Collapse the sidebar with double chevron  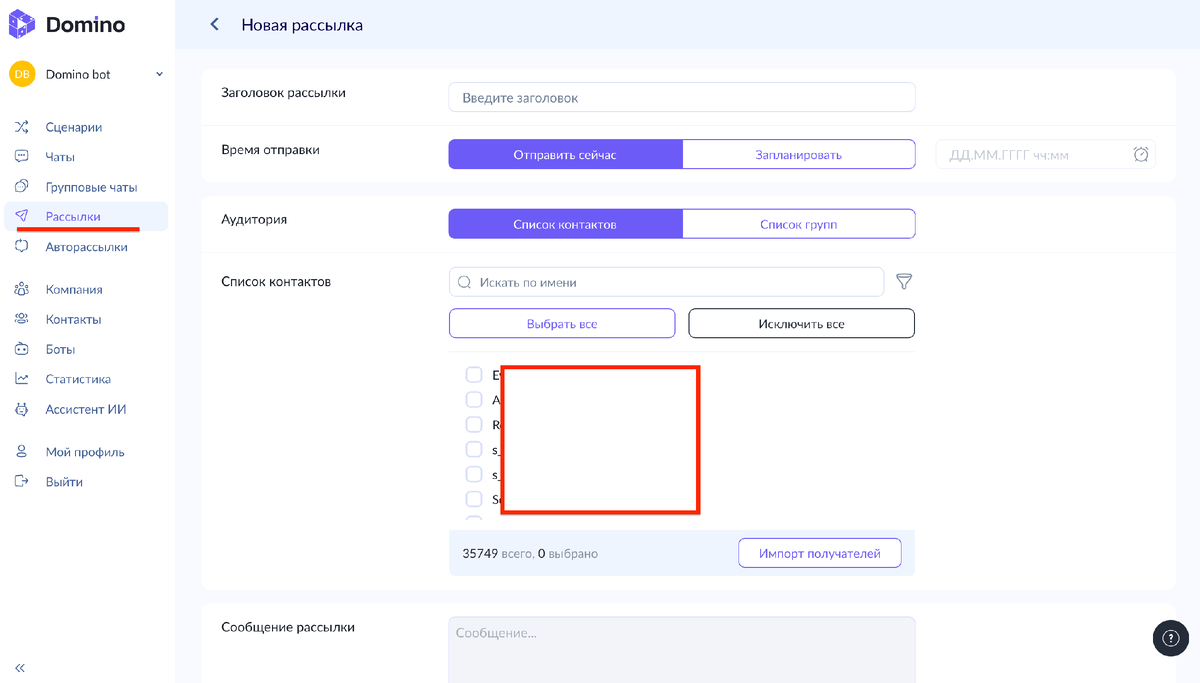coord(20,667)
